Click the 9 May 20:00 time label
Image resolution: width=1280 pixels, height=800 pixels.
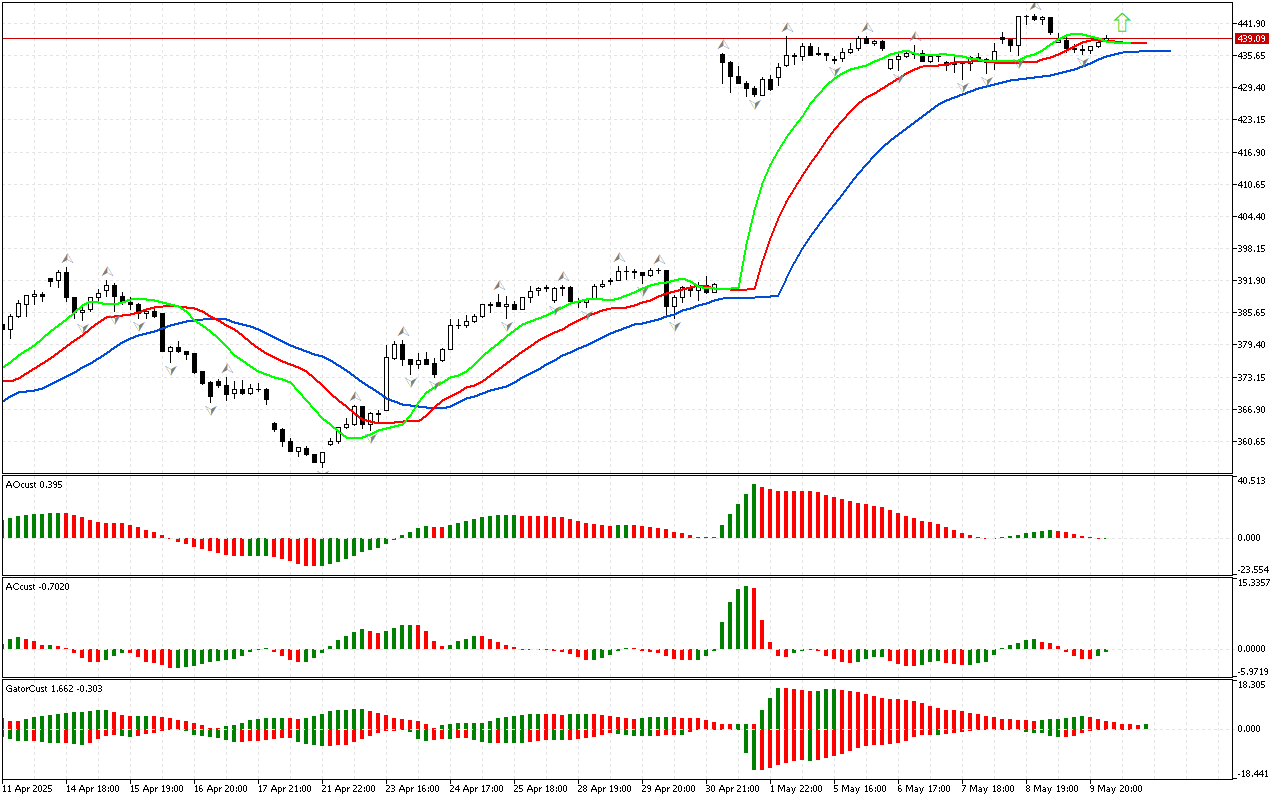(x=1116, y=788)
